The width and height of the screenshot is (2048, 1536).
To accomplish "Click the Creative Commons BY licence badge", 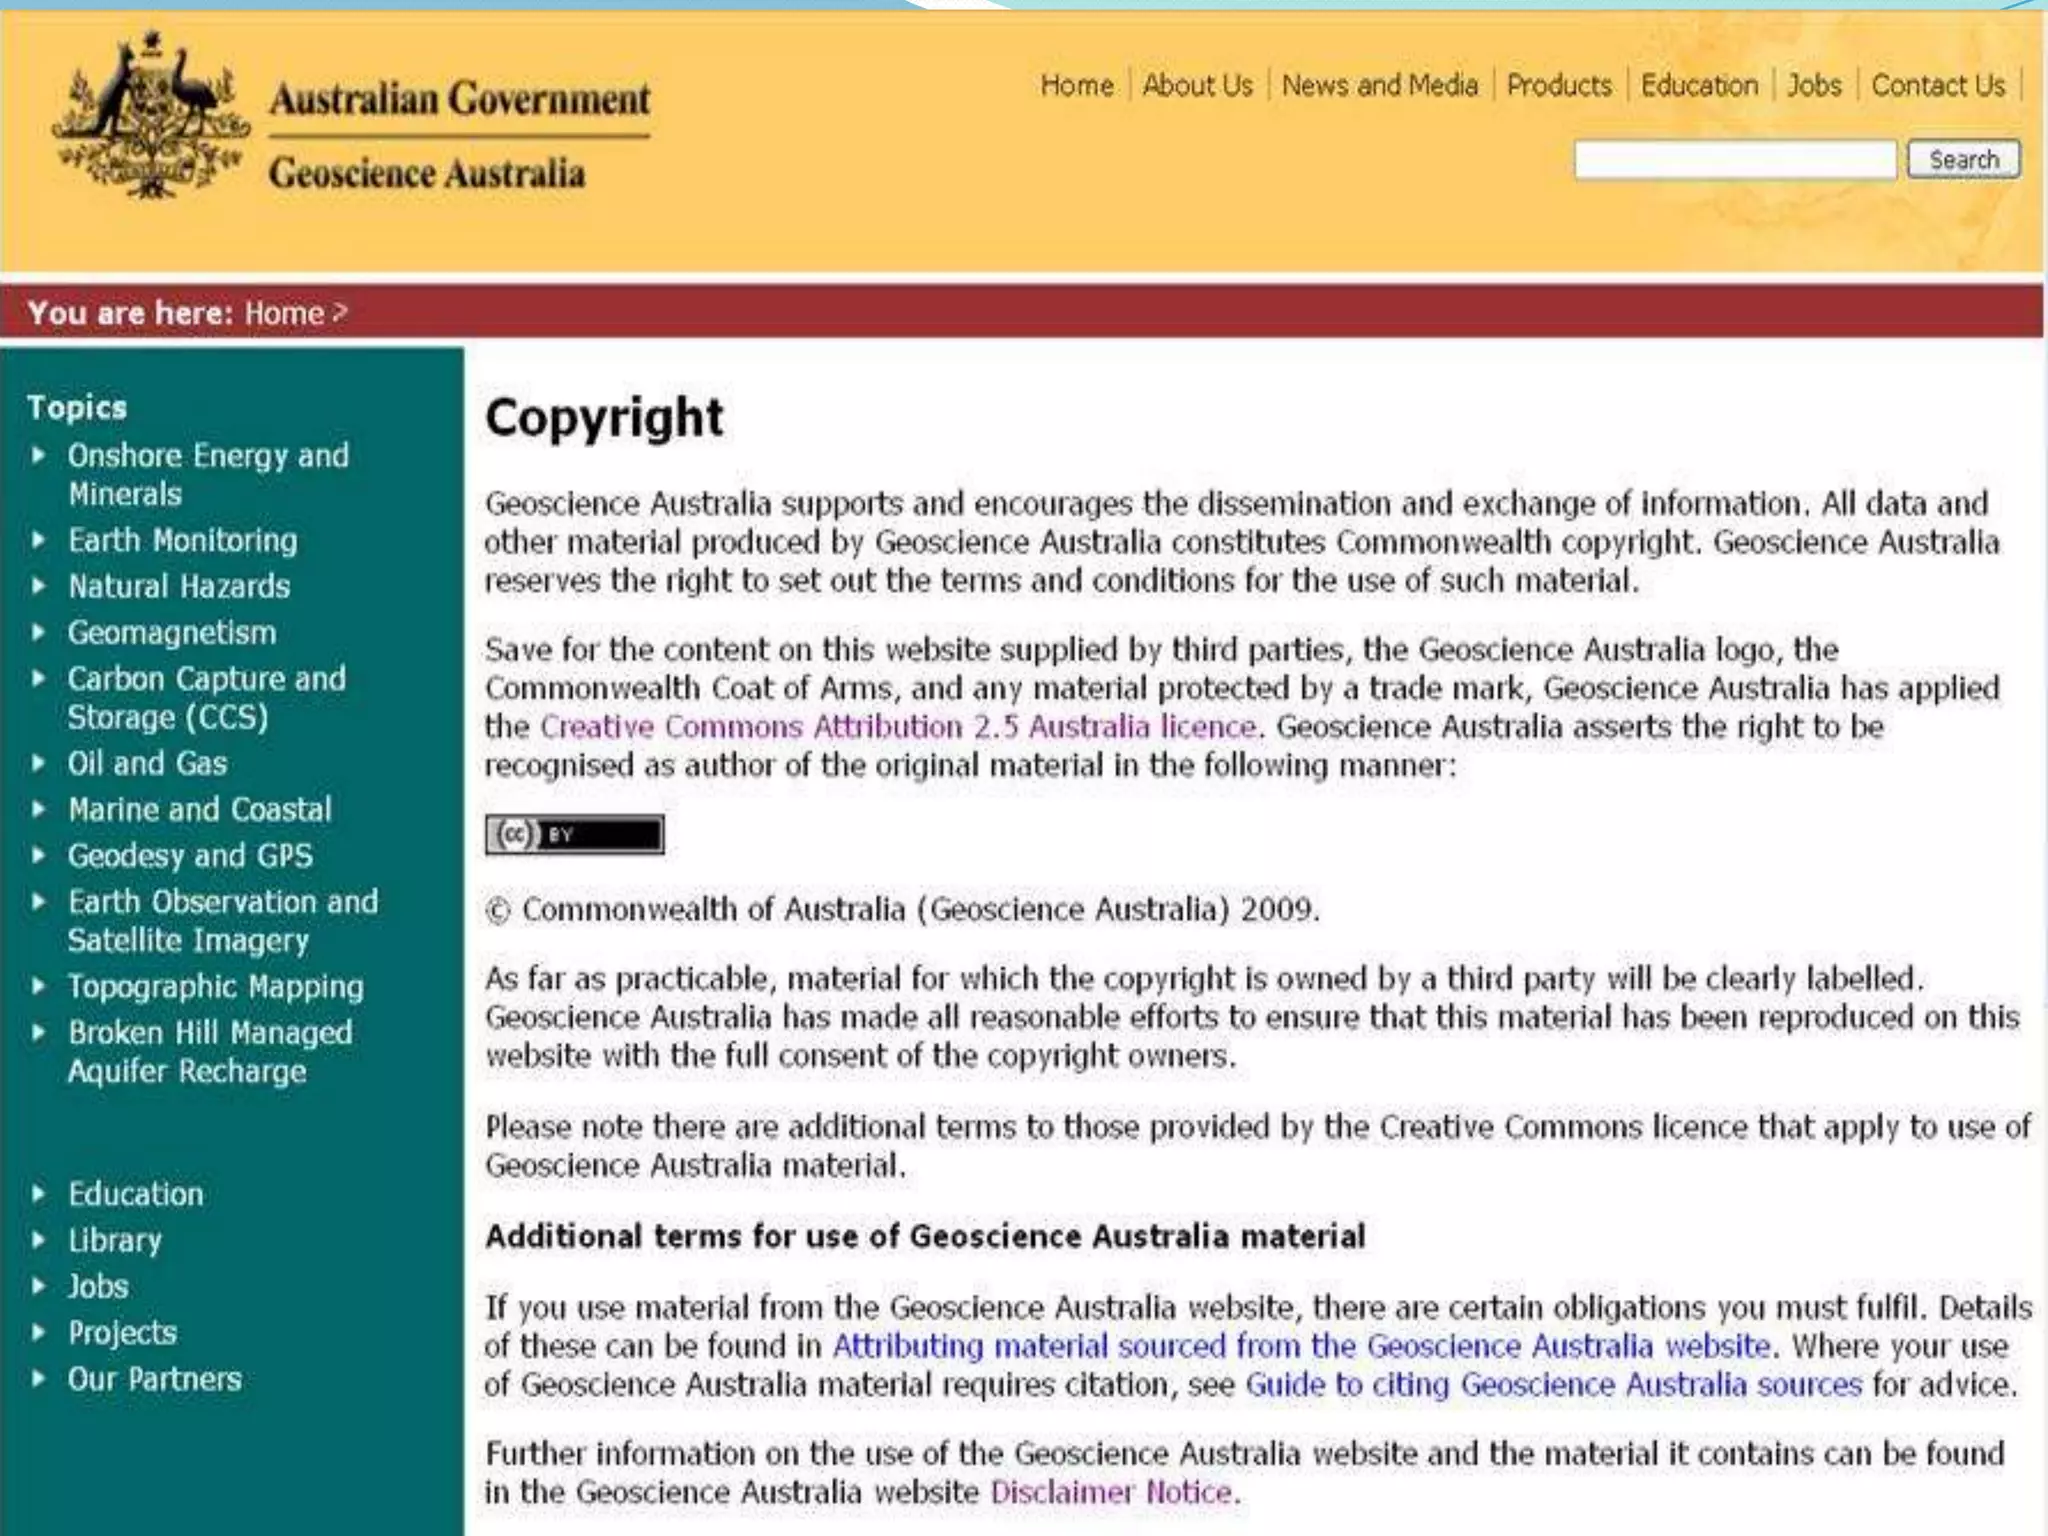I will coord(575,834).
